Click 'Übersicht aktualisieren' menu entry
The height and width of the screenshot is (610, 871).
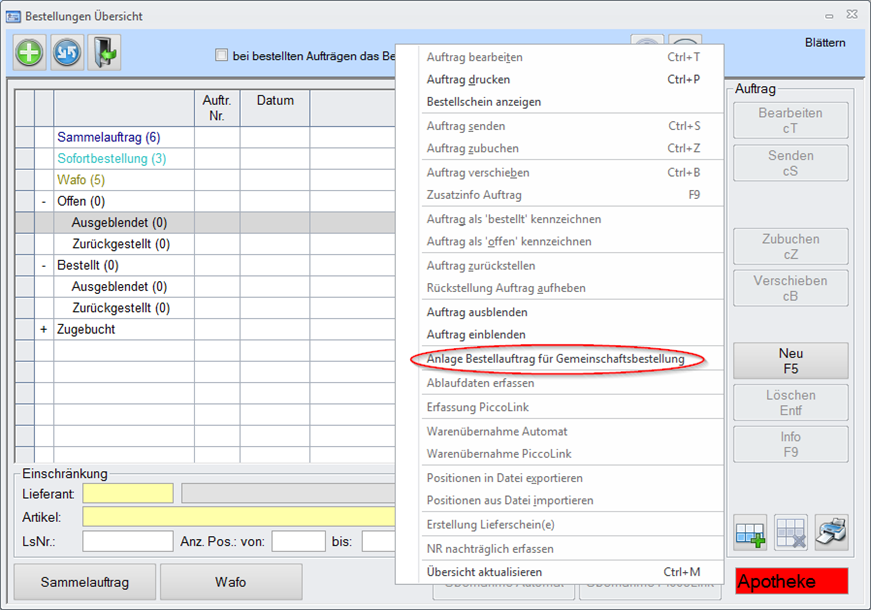(484, 572)
